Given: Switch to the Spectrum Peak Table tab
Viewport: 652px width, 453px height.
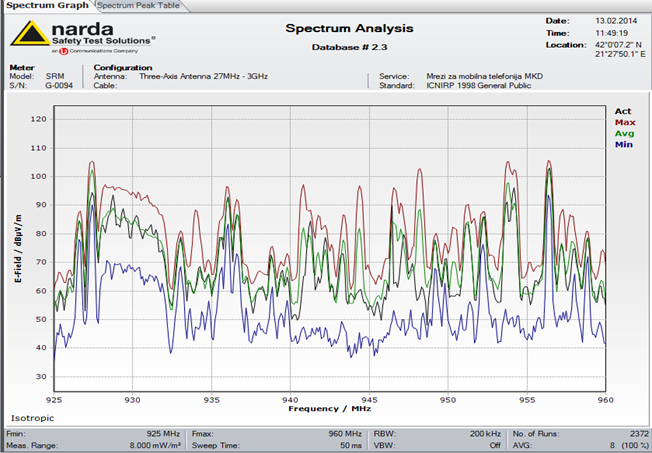Looking at the screenshot, I should (x=132, y=6).
